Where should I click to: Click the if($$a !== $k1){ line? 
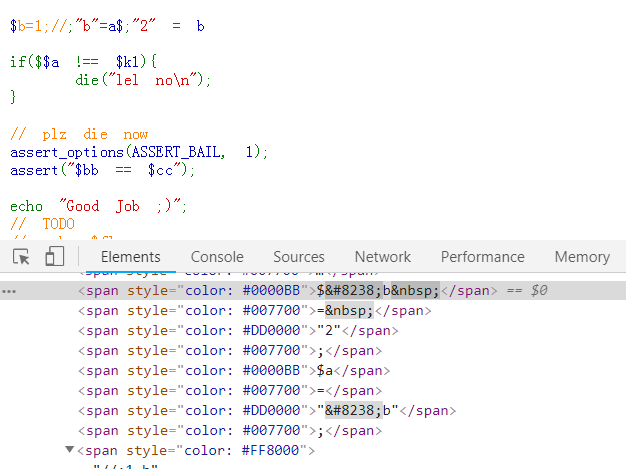coord(83,62)
